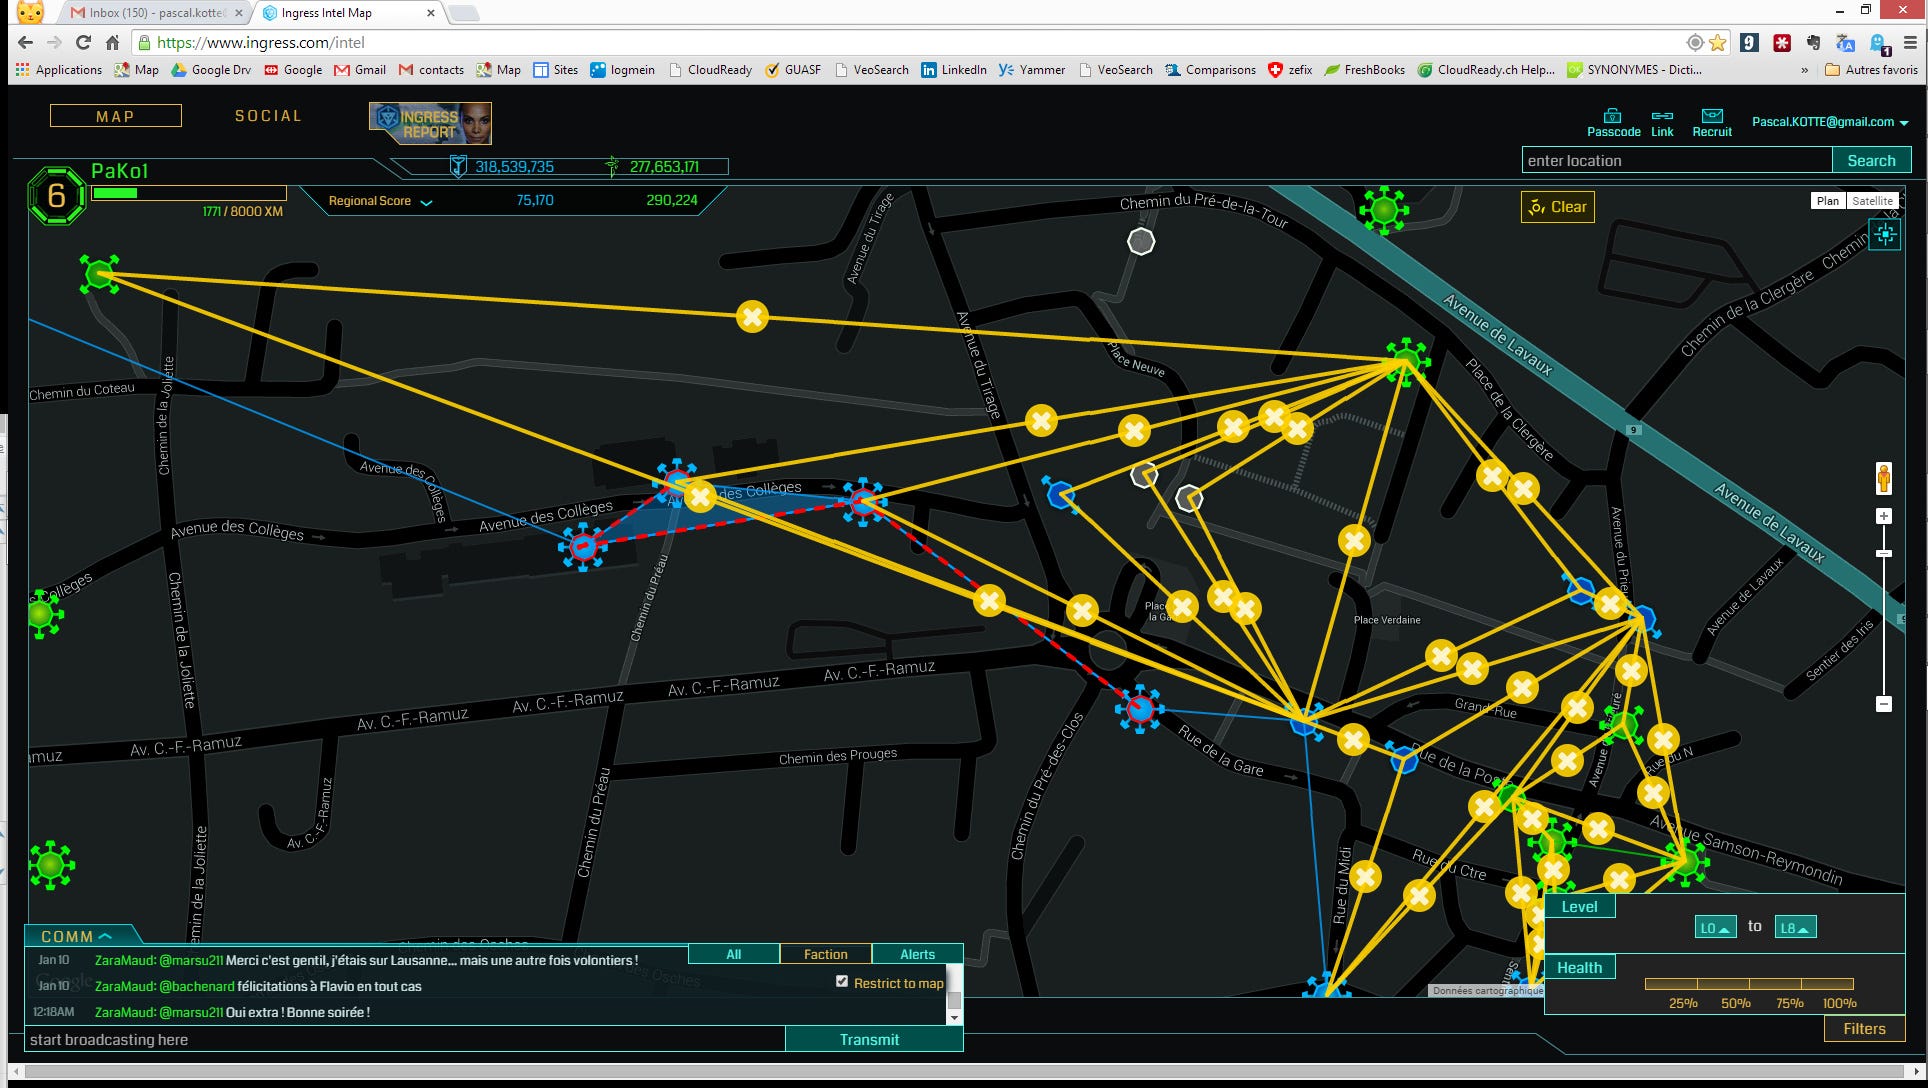Switch to the SOCIAL tab
The height and width of the screenshot is (1088, 1928).
pos(268,116)
